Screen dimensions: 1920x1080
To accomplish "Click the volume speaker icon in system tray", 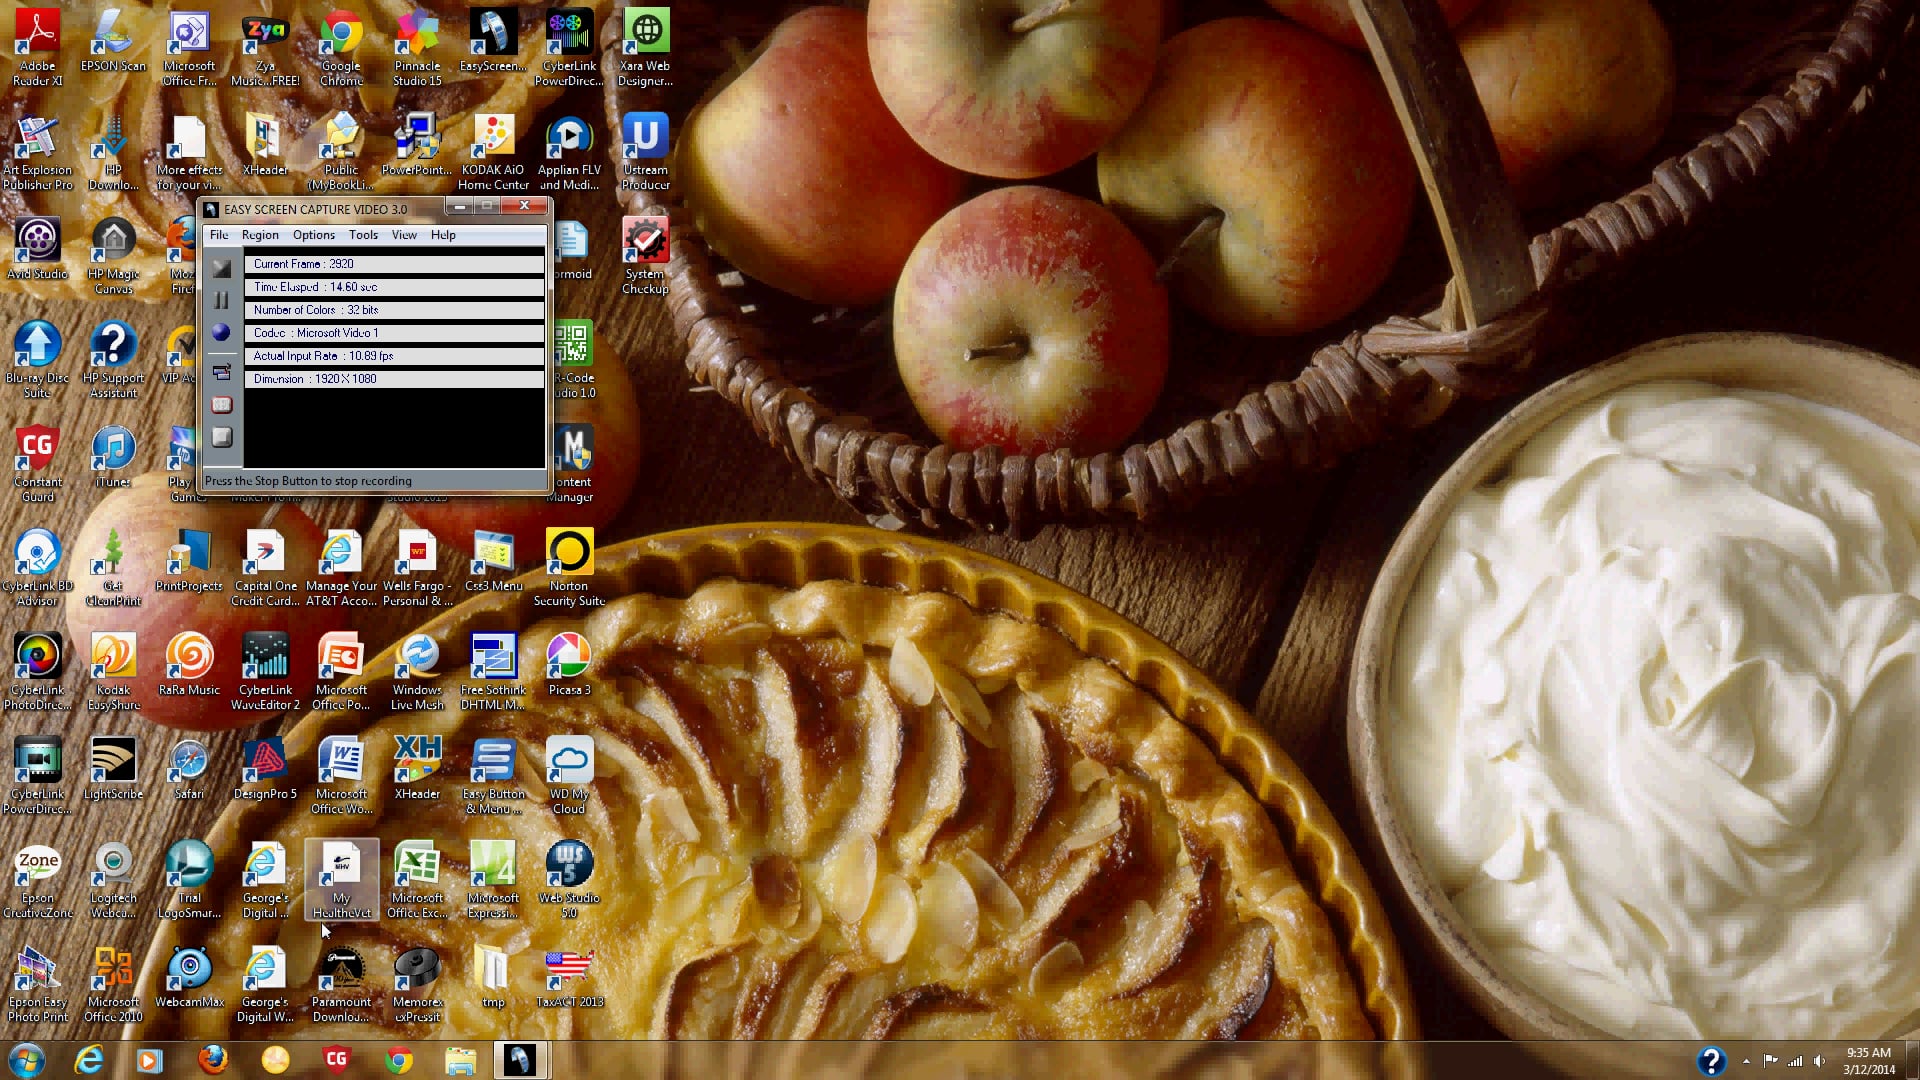I will [1819, 1061].
